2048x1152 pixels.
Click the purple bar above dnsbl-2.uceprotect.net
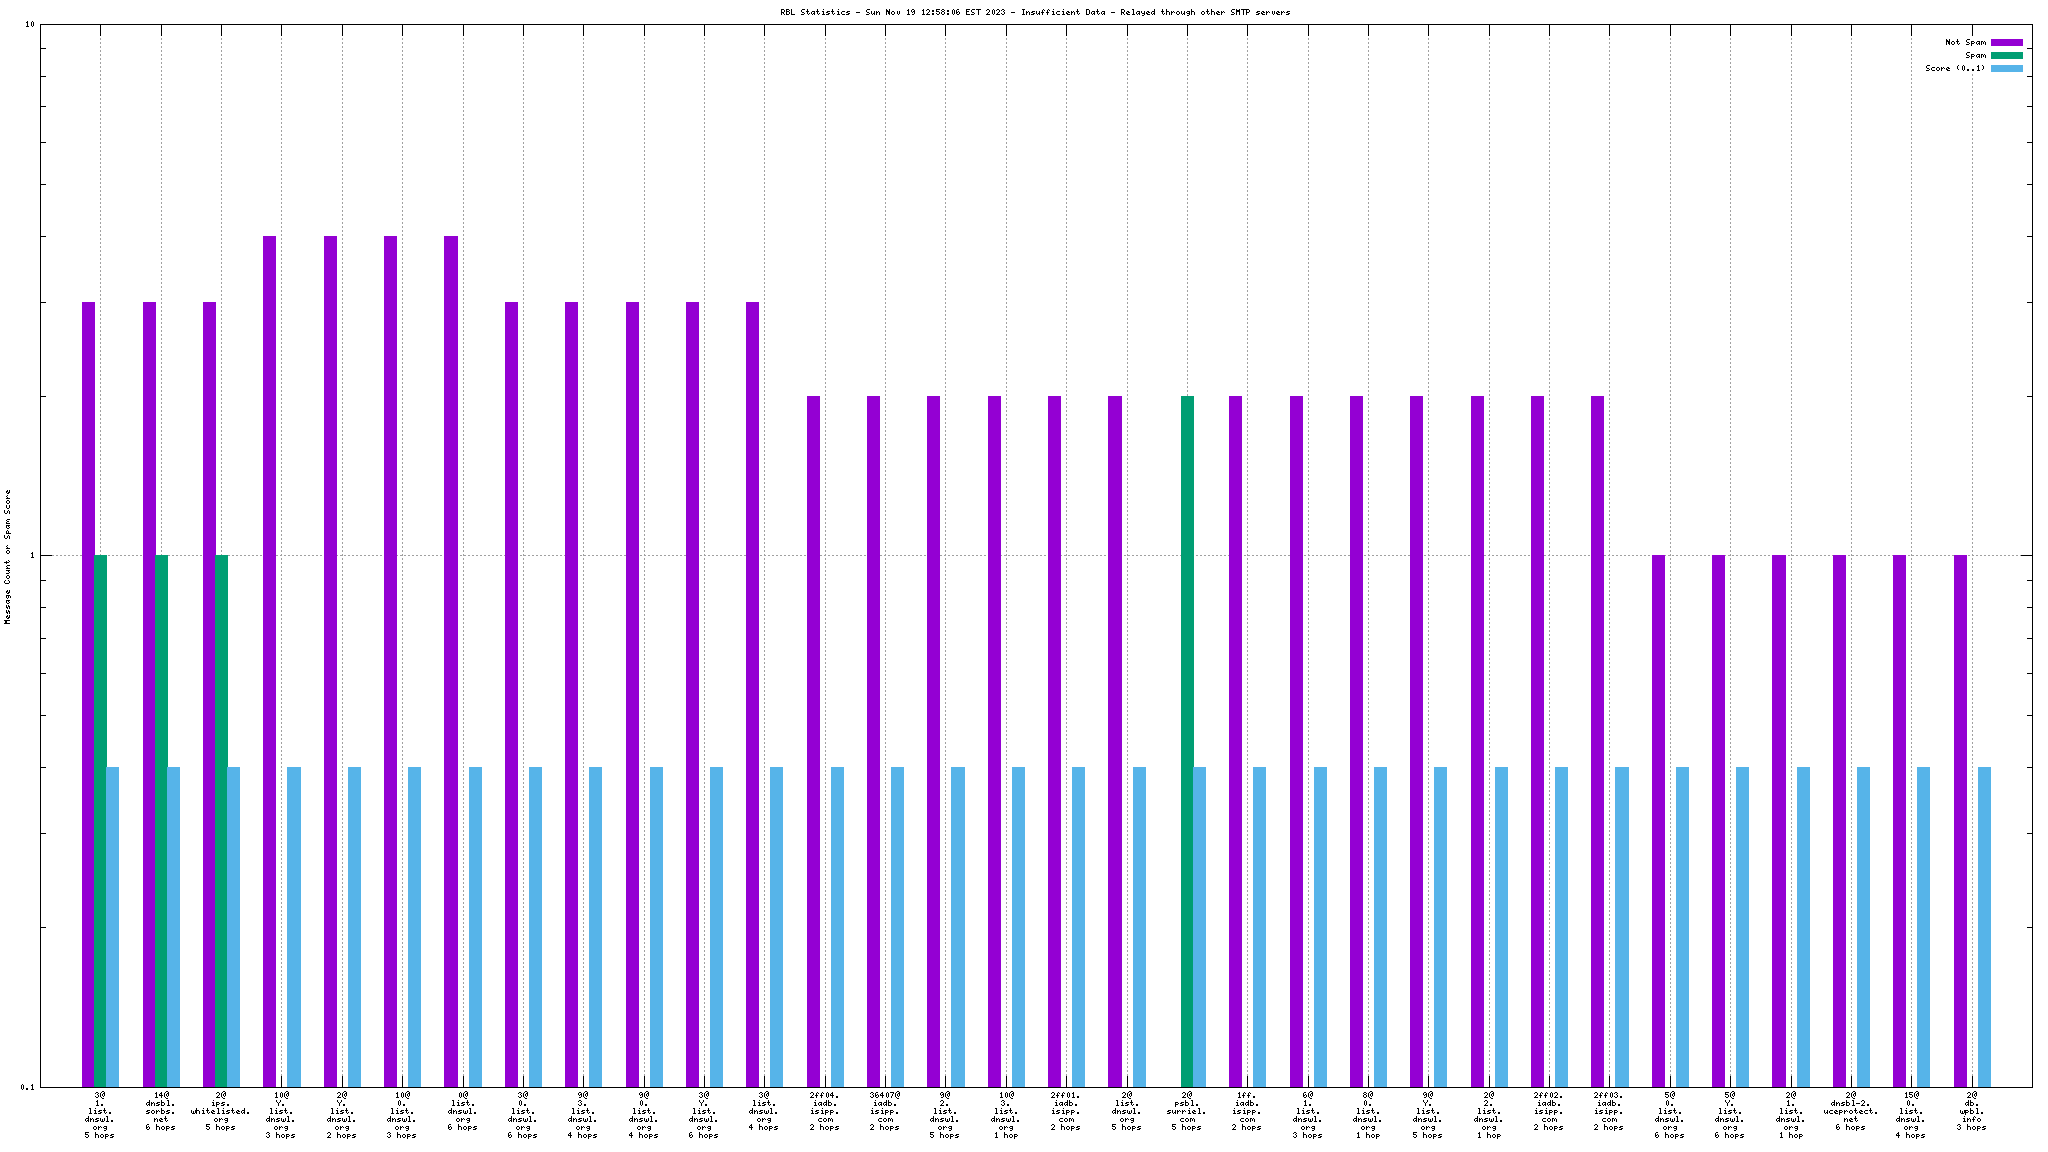(1839, 820)
